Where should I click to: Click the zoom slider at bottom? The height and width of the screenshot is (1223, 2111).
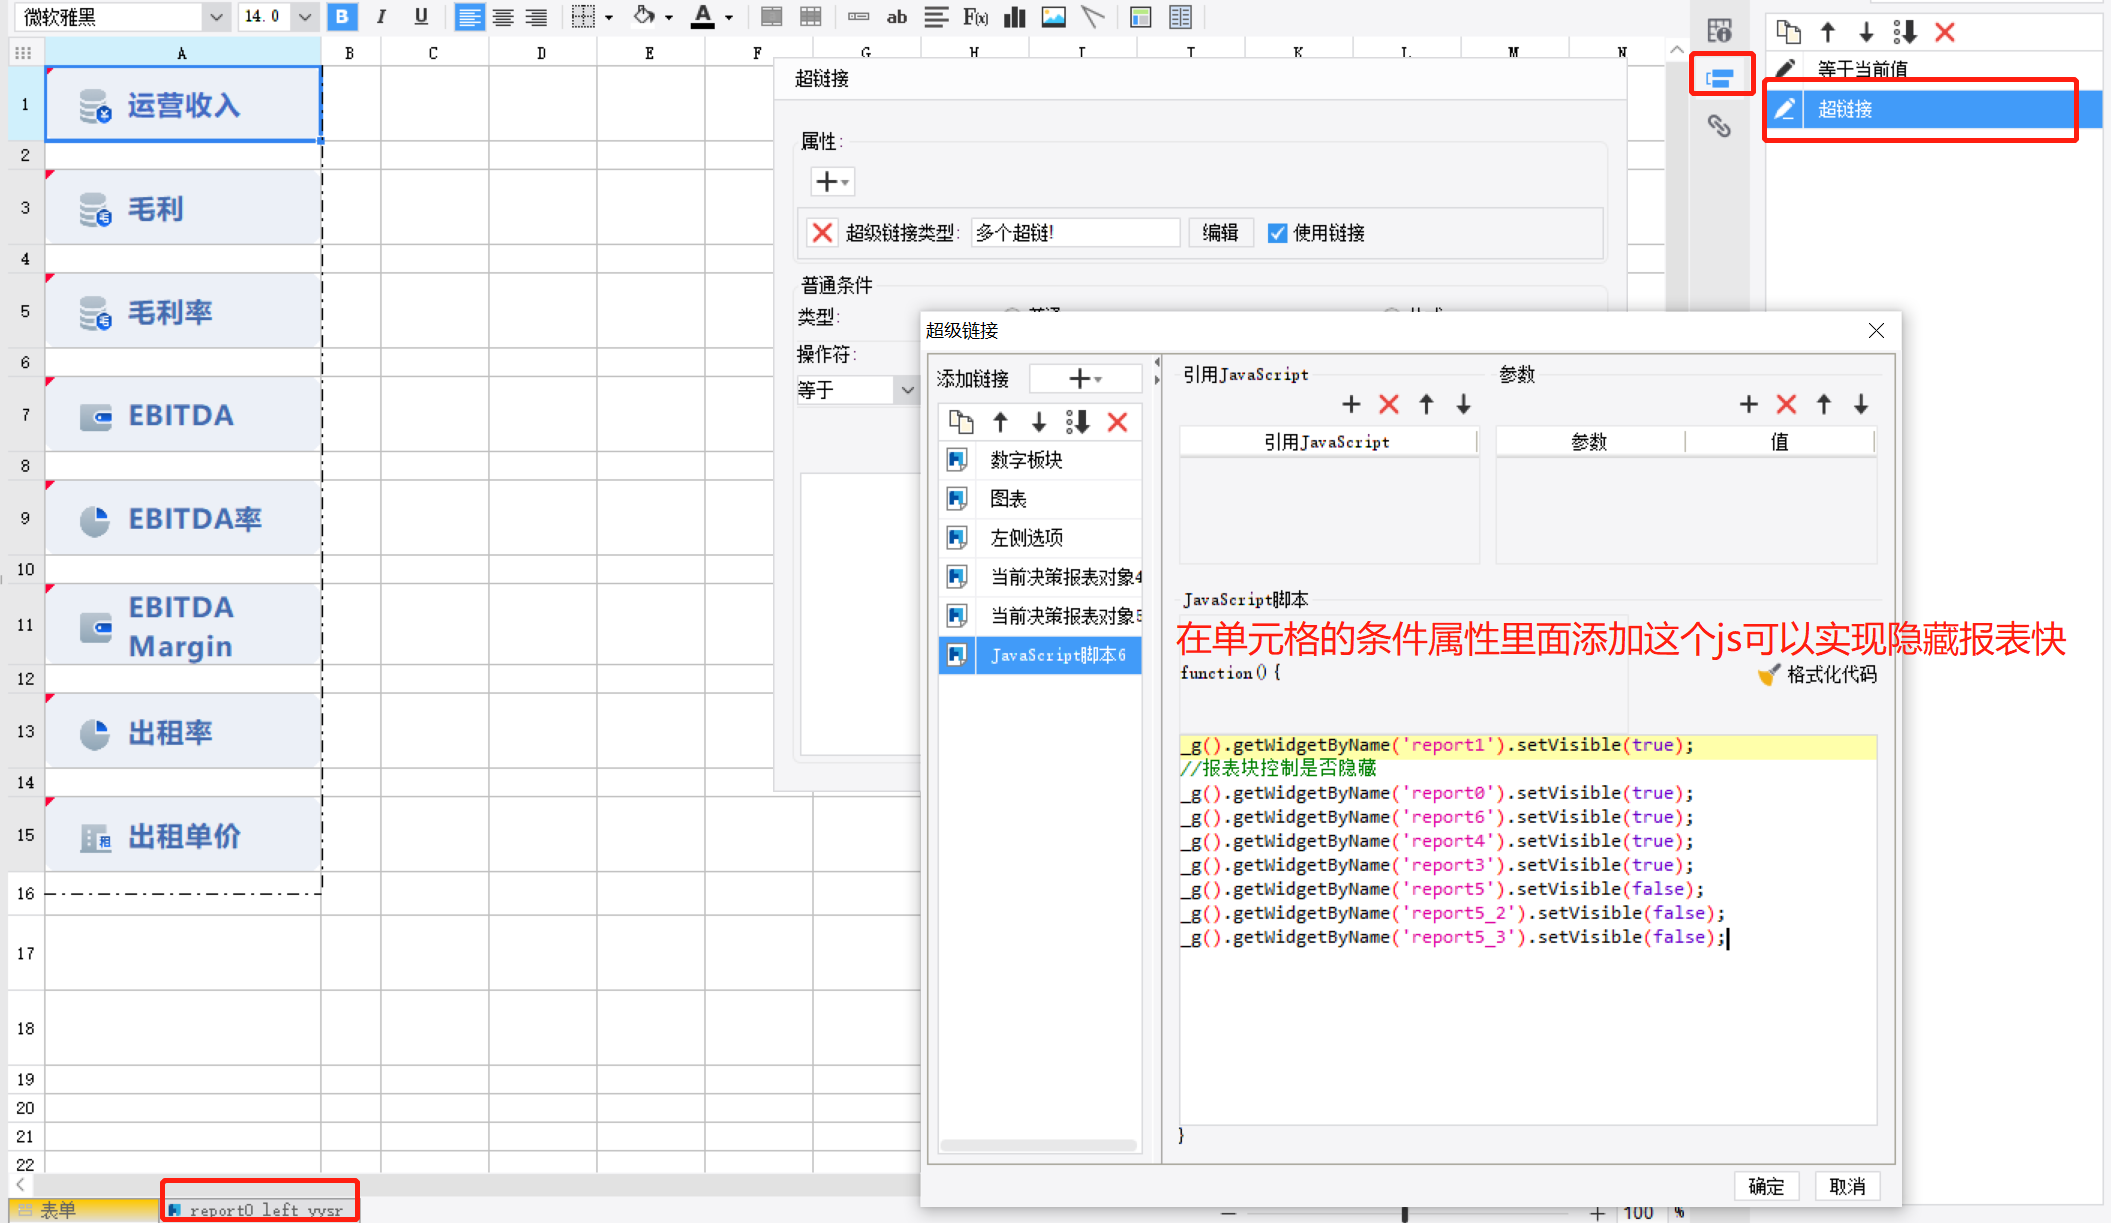click(1405, 1213)
